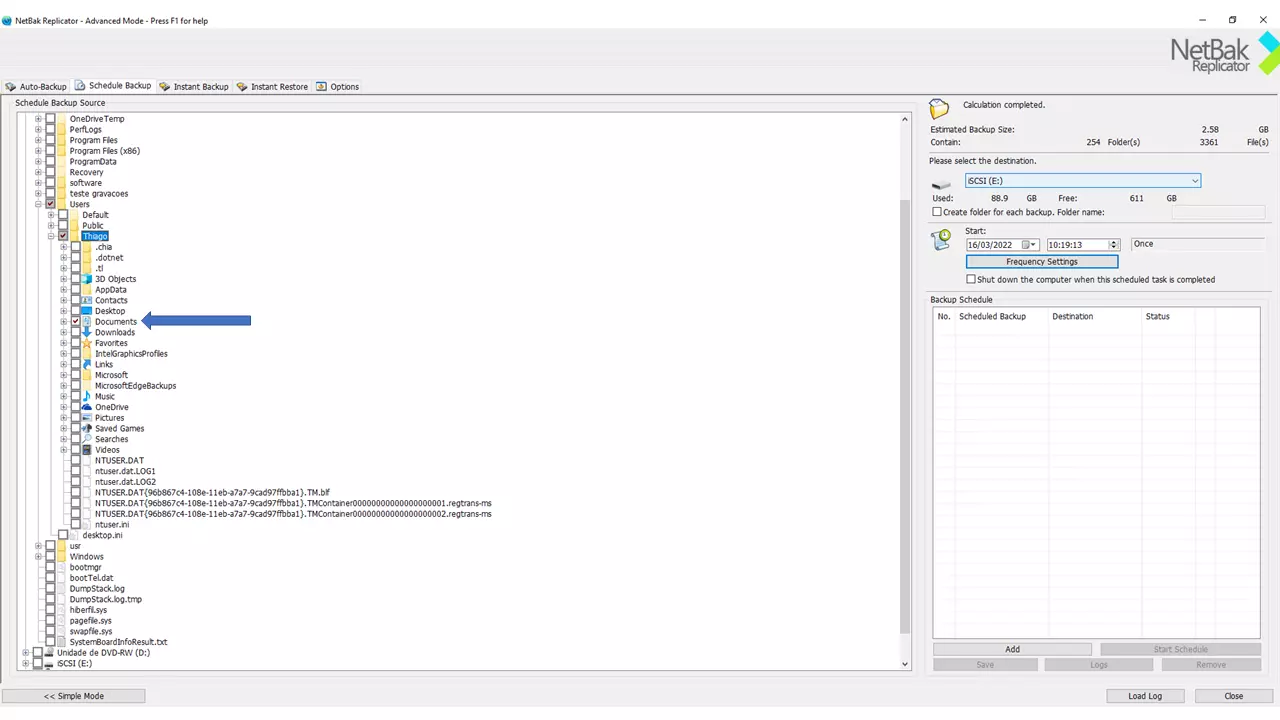The height and width of the screenshot is (720, 1280).
Task: Toggle the Thiago folder checkbox
Action: point(63,236)
